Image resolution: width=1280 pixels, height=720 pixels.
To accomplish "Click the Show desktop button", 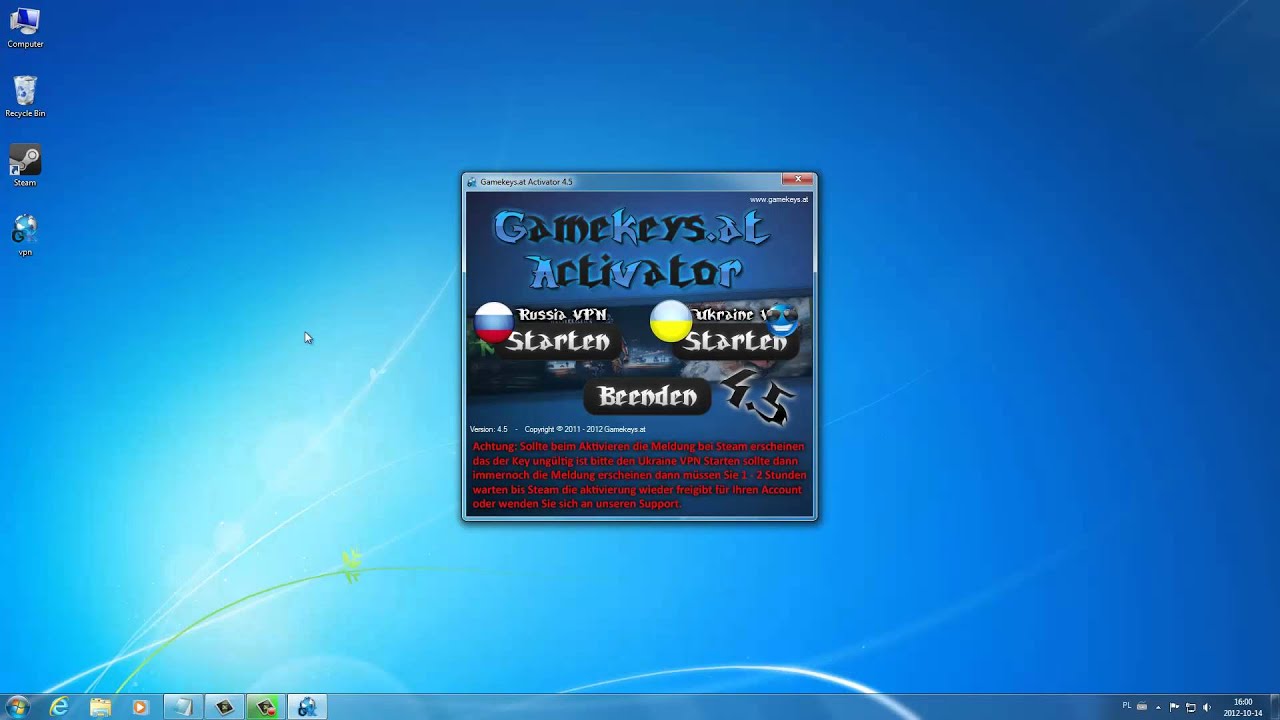I will coord(1273,707).
